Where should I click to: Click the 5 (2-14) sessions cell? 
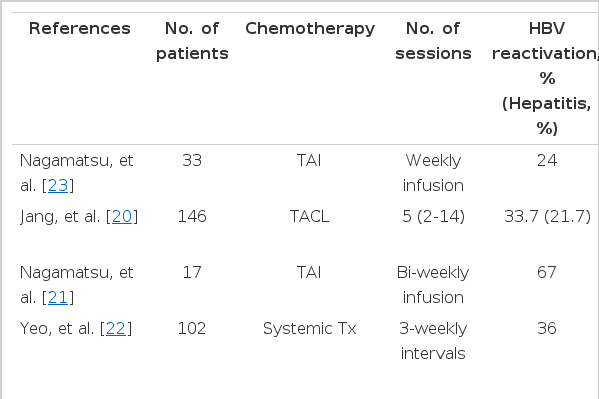click(434, 217)
